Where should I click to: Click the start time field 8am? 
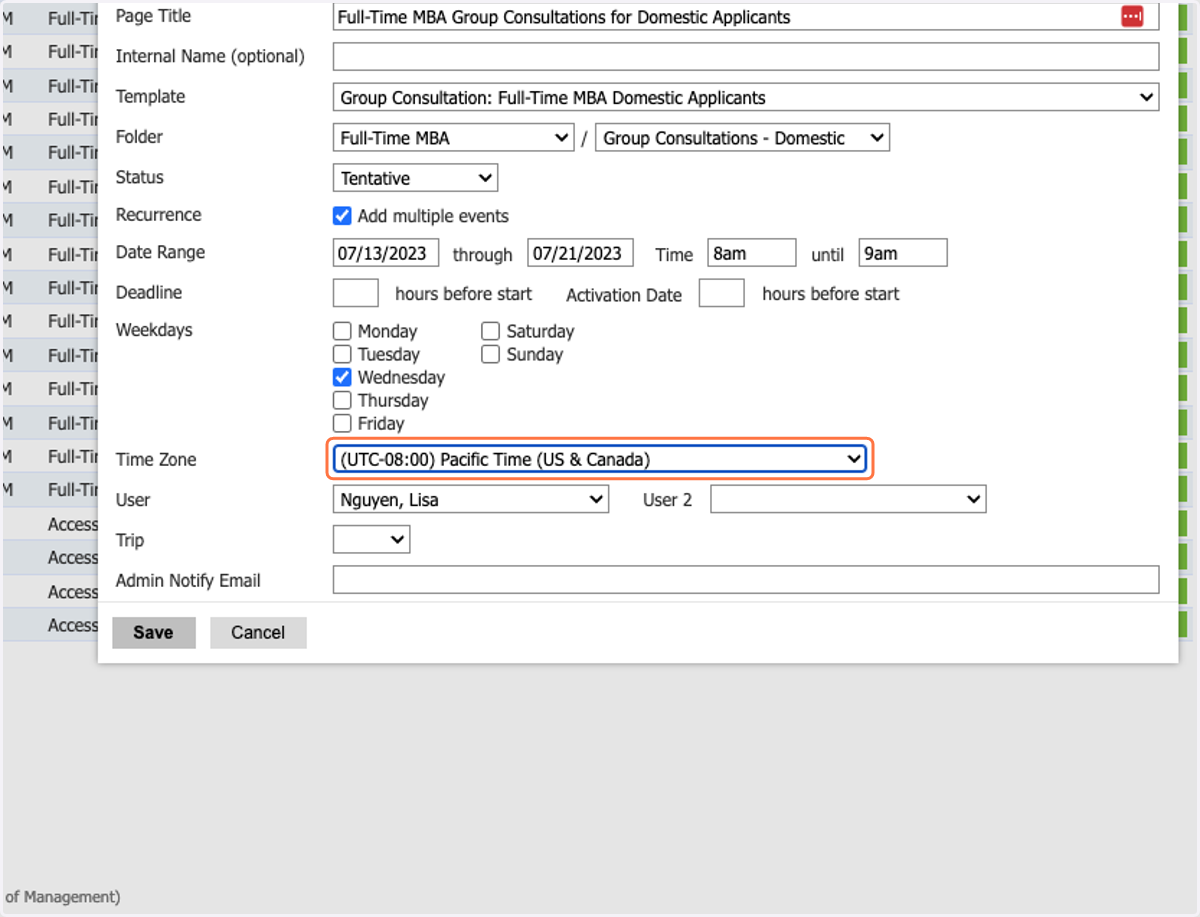pyautogui.click(x=752, y=253)
